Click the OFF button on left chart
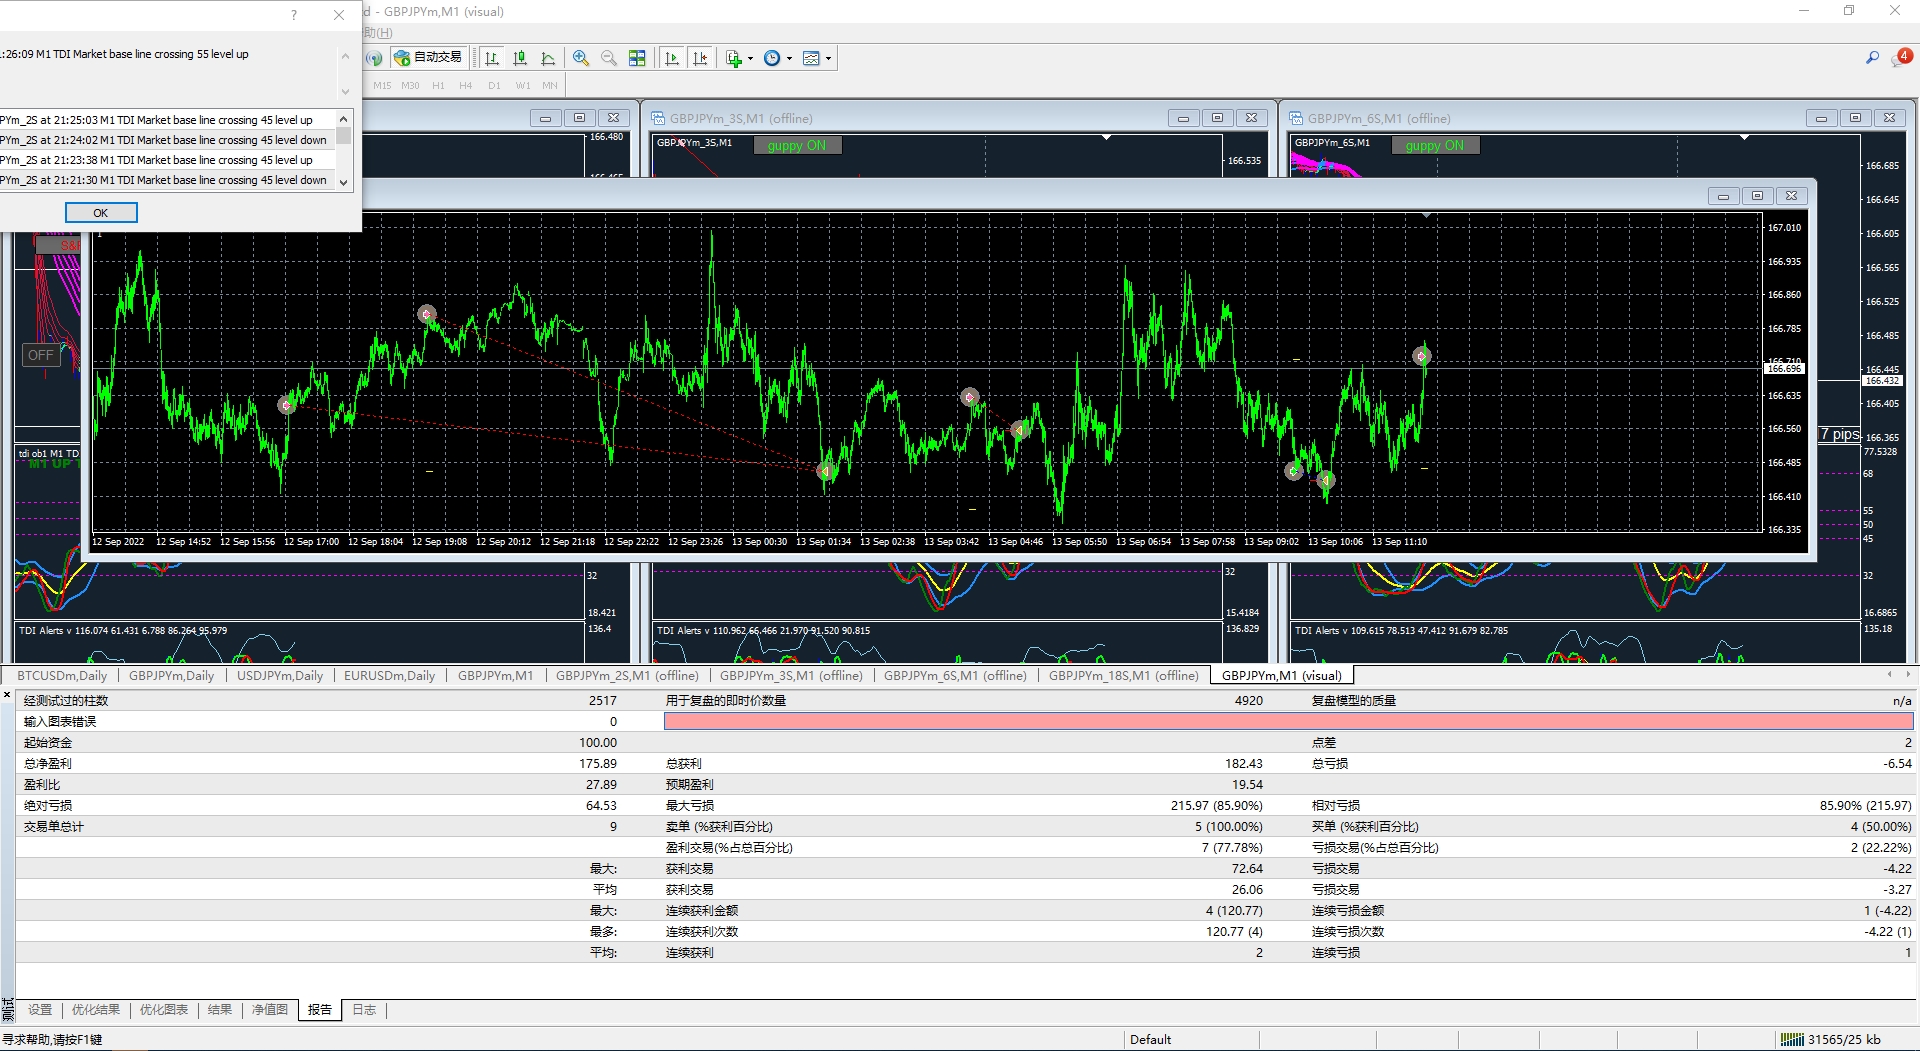Image resolution: width=1920 pixels, height=1051 pixels. point(41,355)
